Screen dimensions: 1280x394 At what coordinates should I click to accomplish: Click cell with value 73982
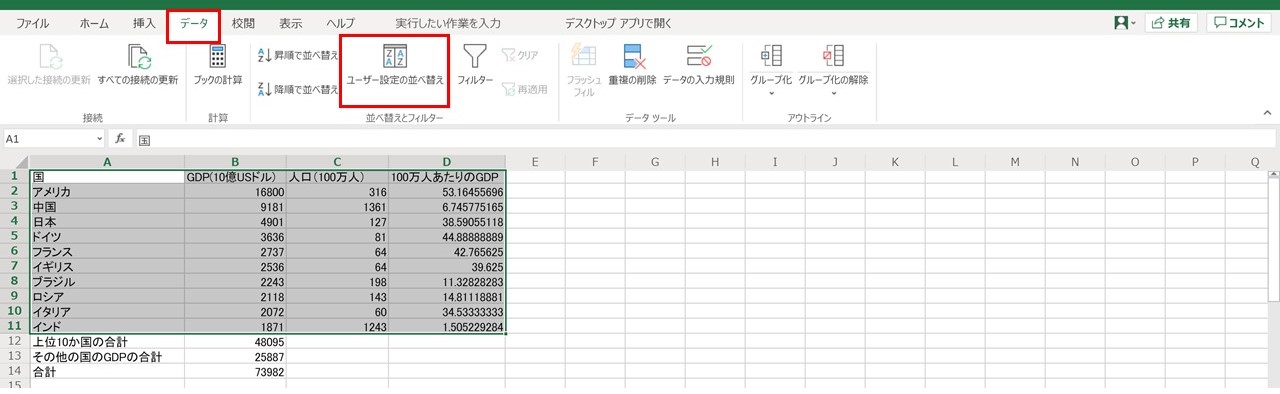235,371
